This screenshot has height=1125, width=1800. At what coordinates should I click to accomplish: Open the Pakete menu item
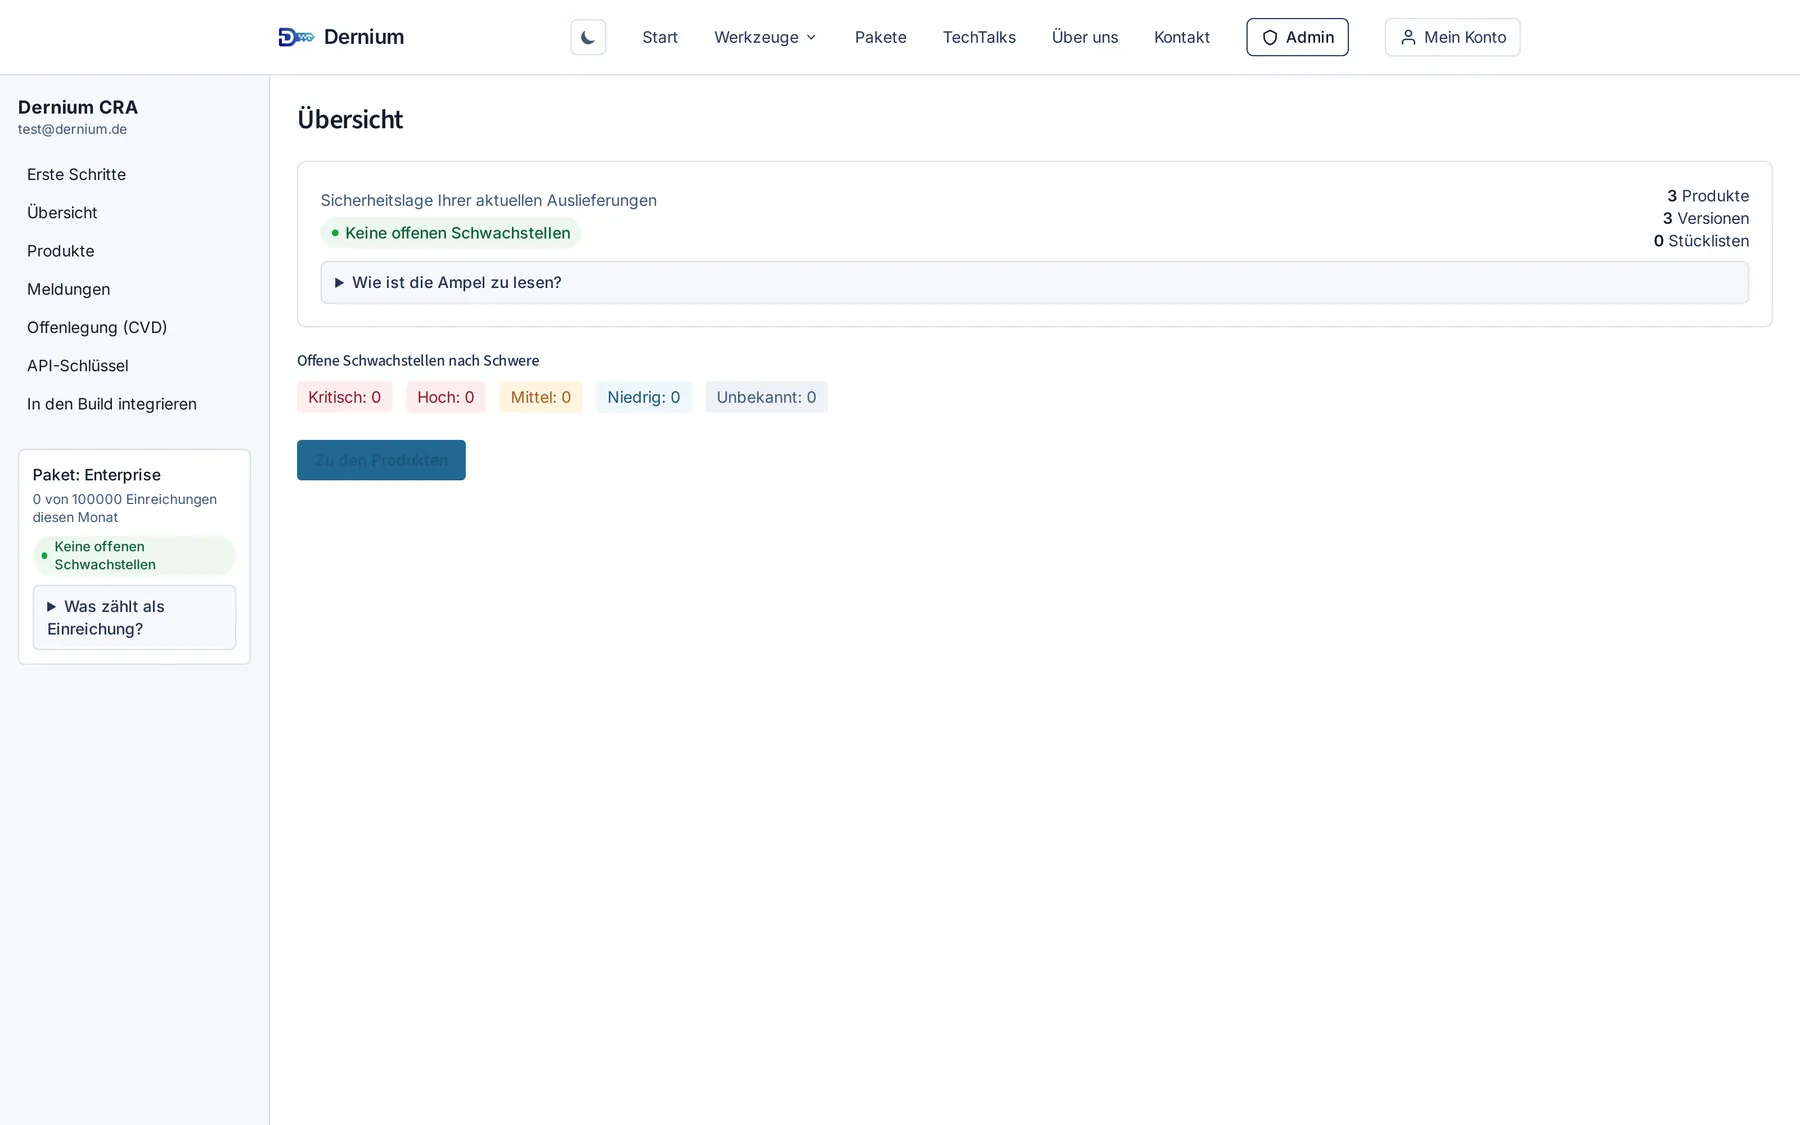point(880,37)
